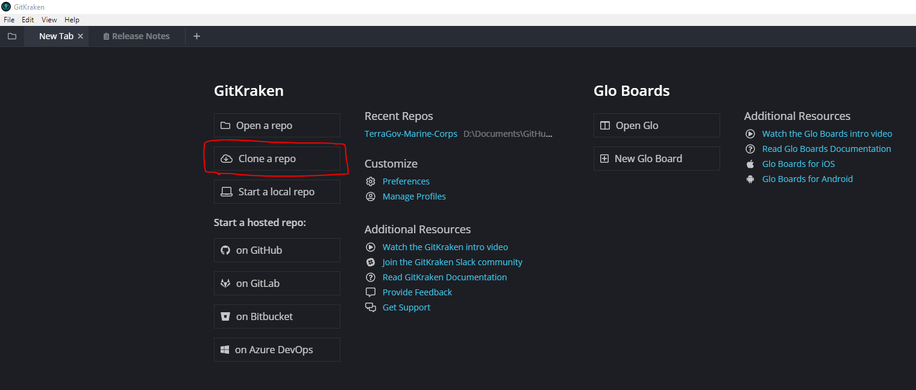
Task: Start a hosted repo on Bitbucket
Action: tap(277, 317)
